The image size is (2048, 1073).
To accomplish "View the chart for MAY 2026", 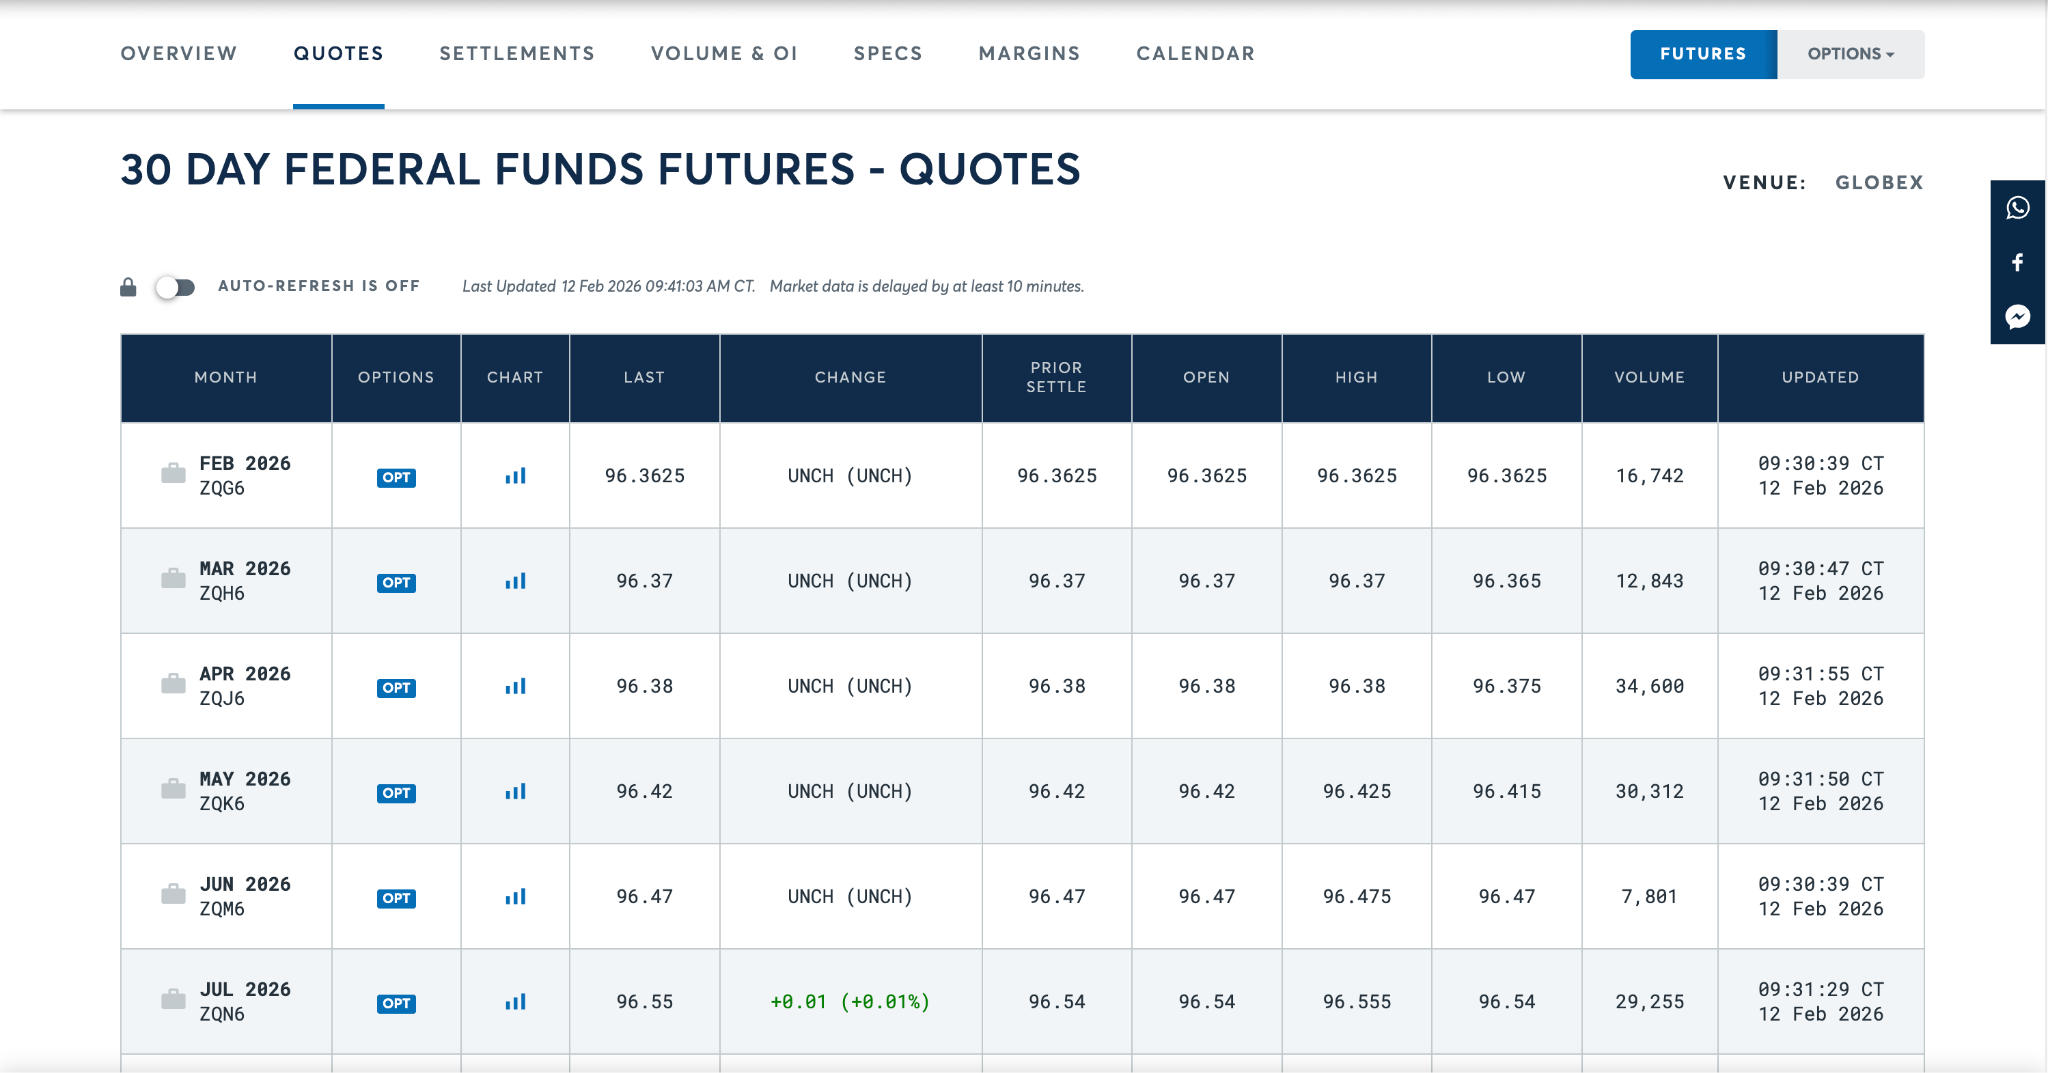I will pos(514,791).
